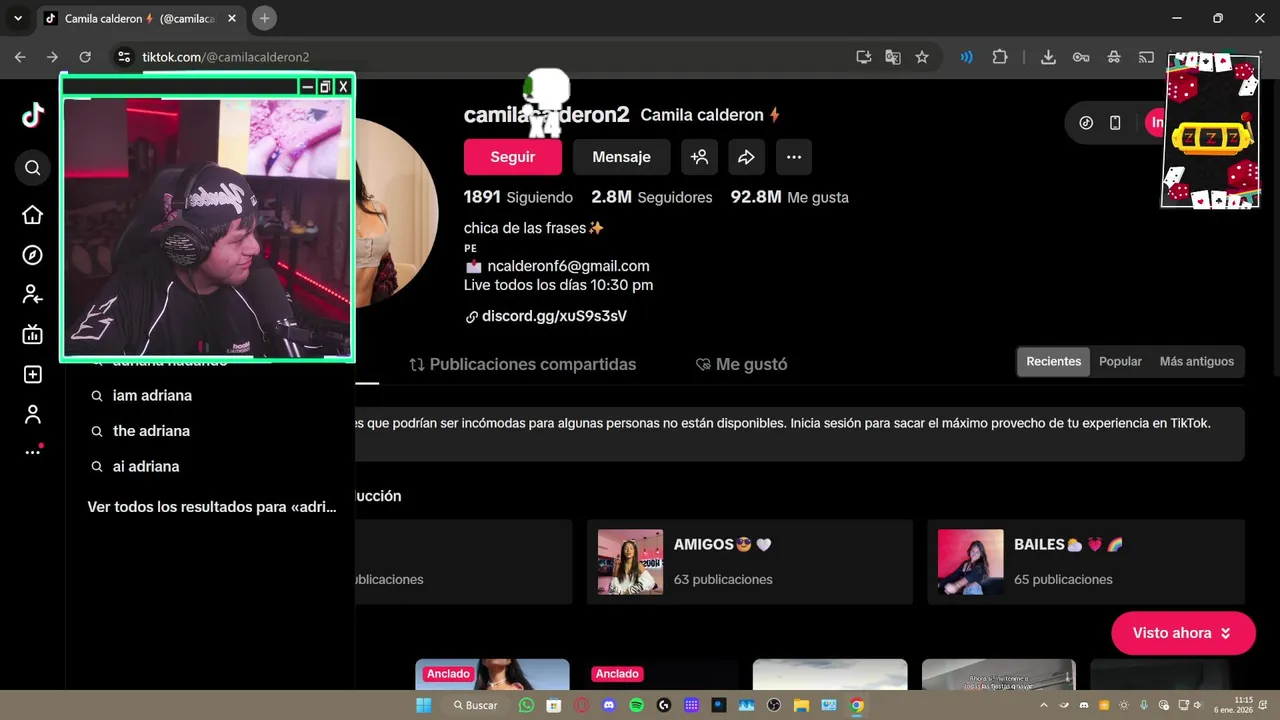The width and height of the screenshot is (1280, 720).
Task: Open Spotify from the taskbar
Action: click(636, 705)
